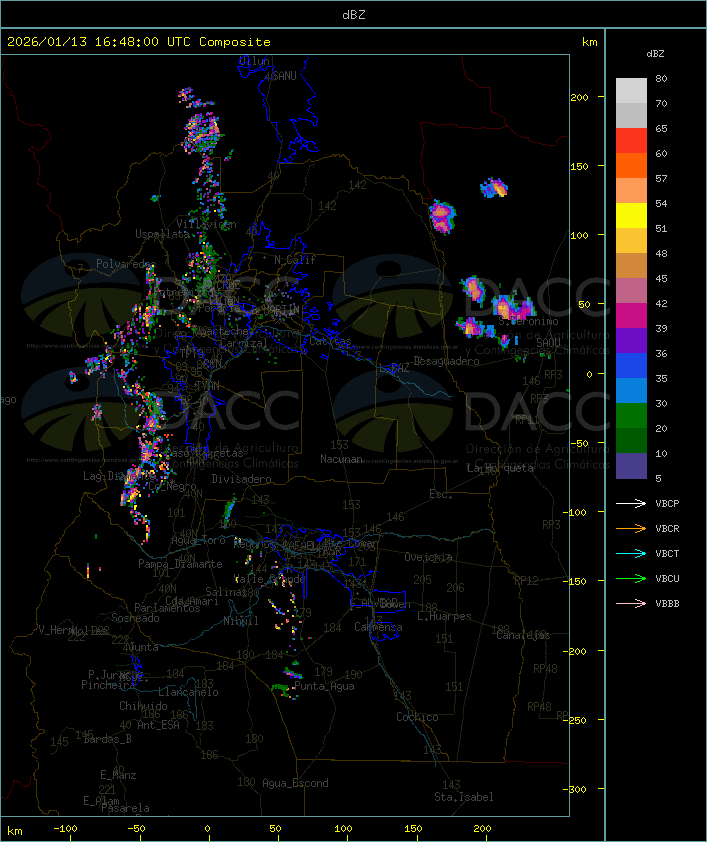Click the Sta.Isabel label on map
Image resolution: width=707 pixels, height=842 pixels.
[x=464, y=797]
